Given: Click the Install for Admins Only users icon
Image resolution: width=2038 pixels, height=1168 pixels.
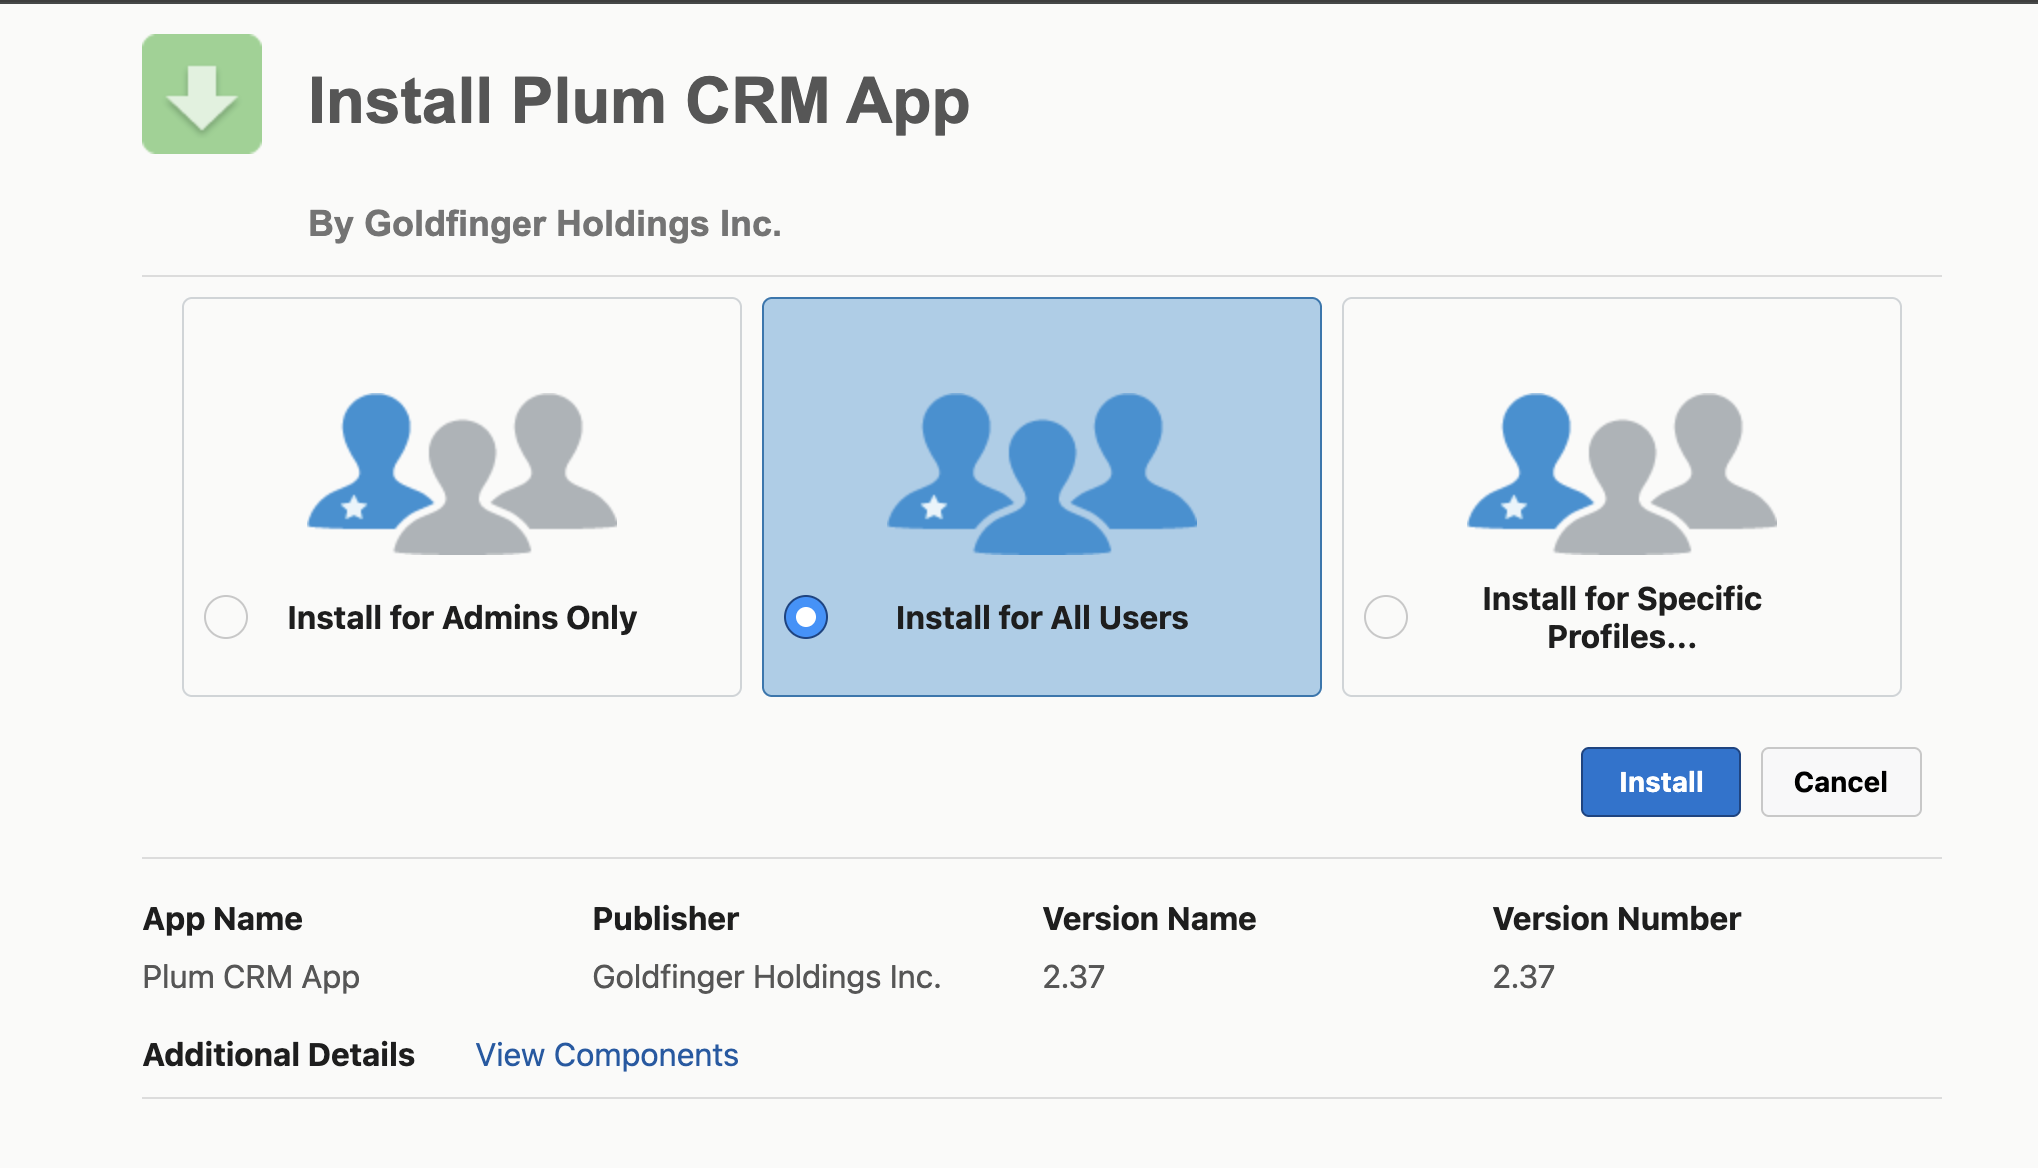Looking at the screenshot, I should coord(462,474).
